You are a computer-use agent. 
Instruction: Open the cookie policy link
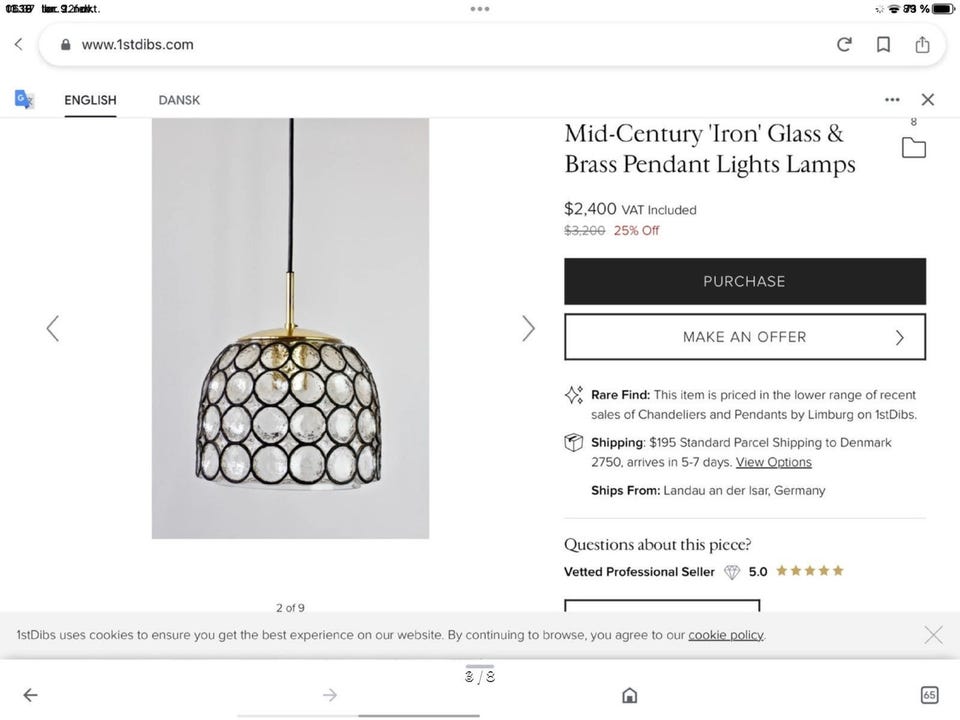(725, 635)
